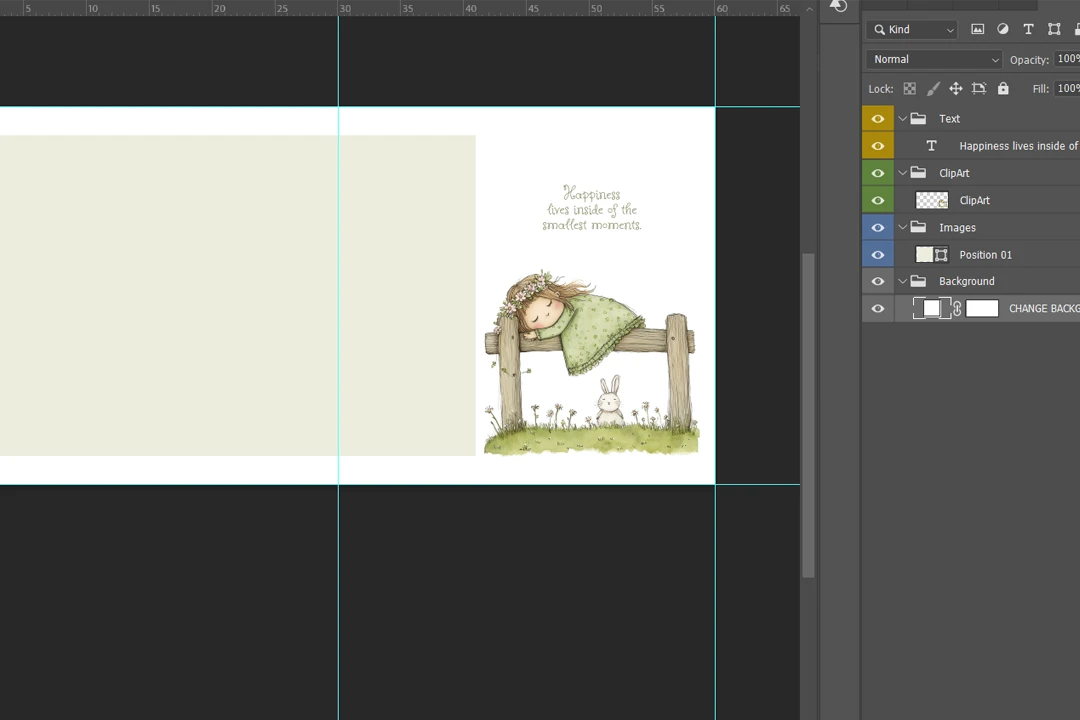Click the ClipArt group folder icon
1080x720 pixels.
click(x=918, y=173)
